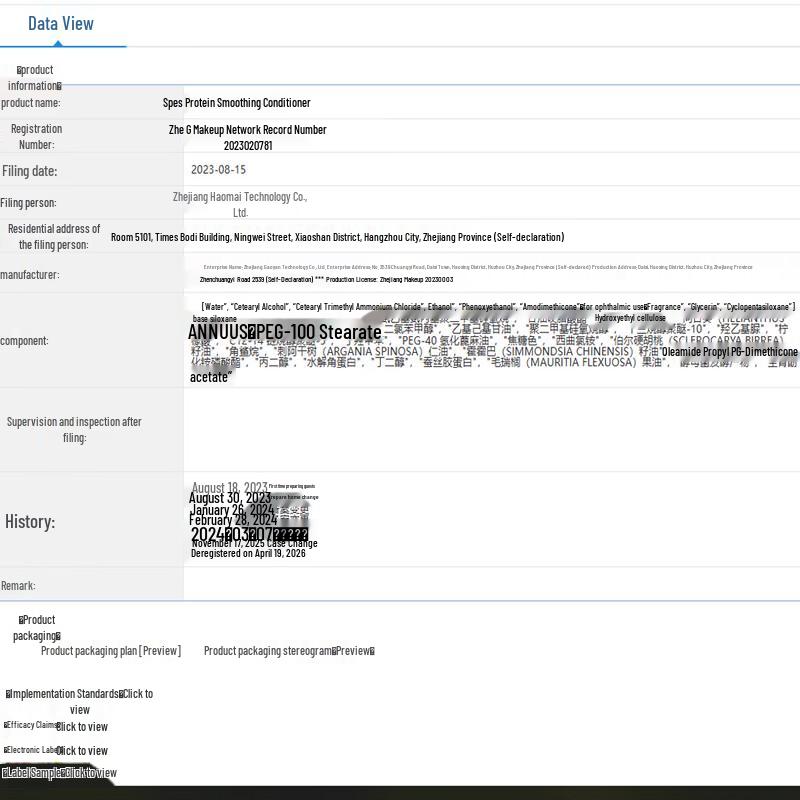Select Hydroxyethyl cellulose ingredient text
This screenshot has height=800, width=800.
click(x=630, y=318)
